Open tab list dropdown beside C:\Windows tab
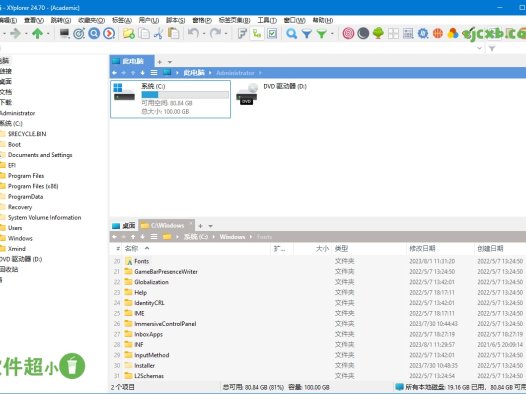 [210, 226]
